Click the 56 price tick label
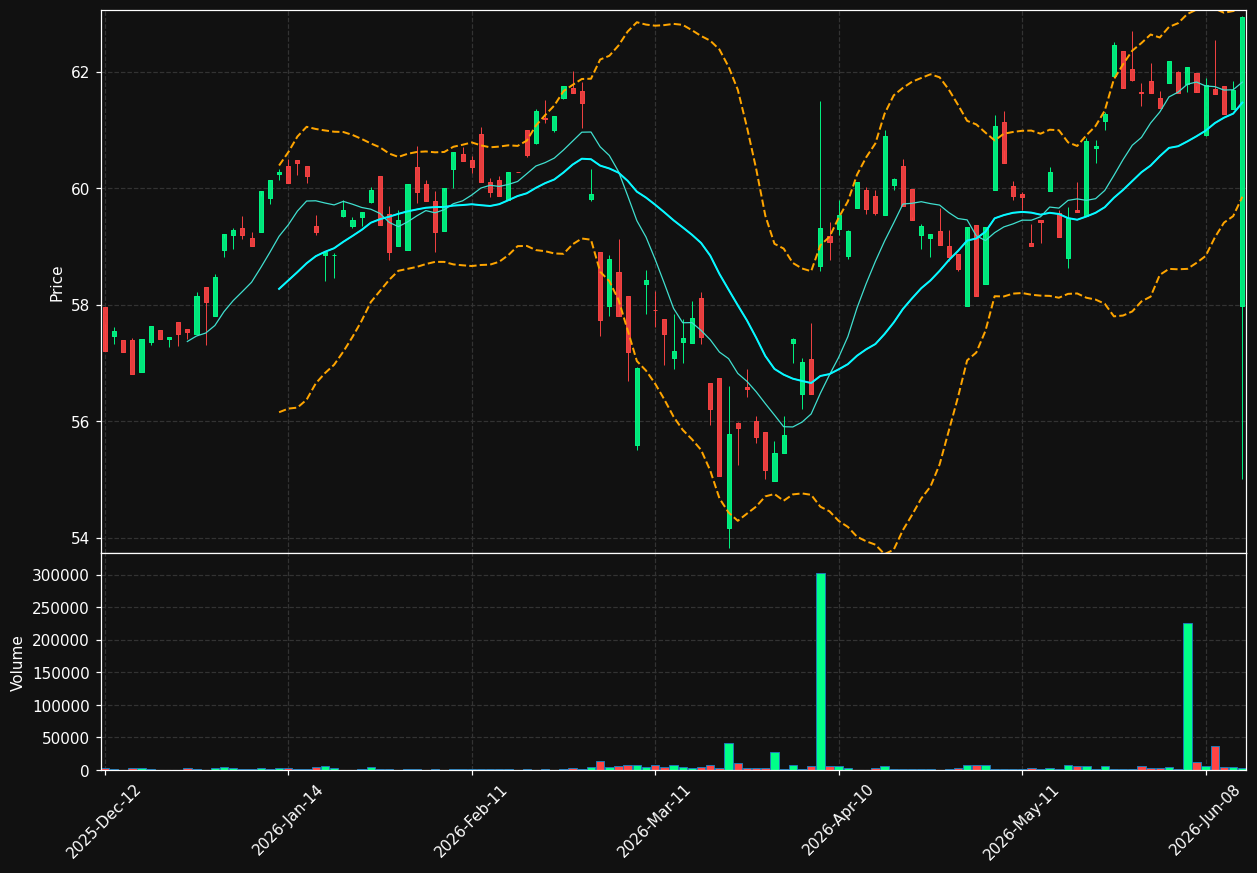 click(80, 422)
